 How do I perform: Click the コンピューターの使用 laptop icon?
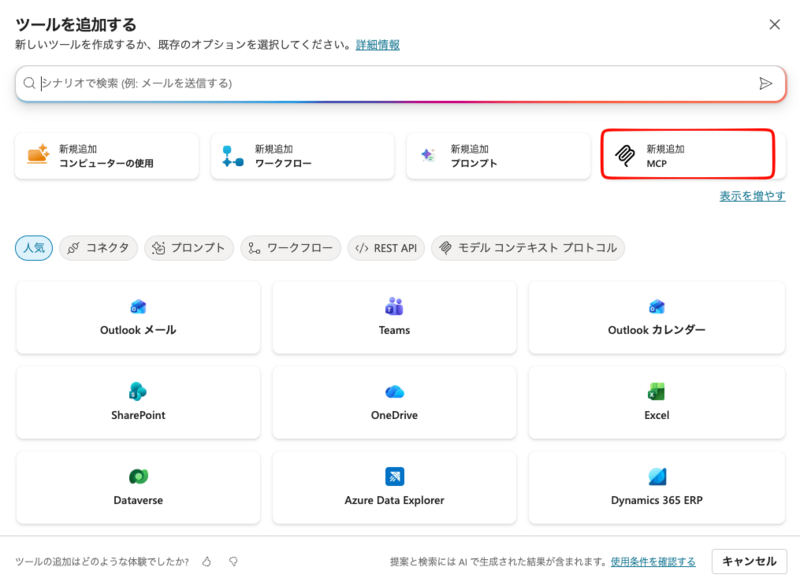[38, 154]
